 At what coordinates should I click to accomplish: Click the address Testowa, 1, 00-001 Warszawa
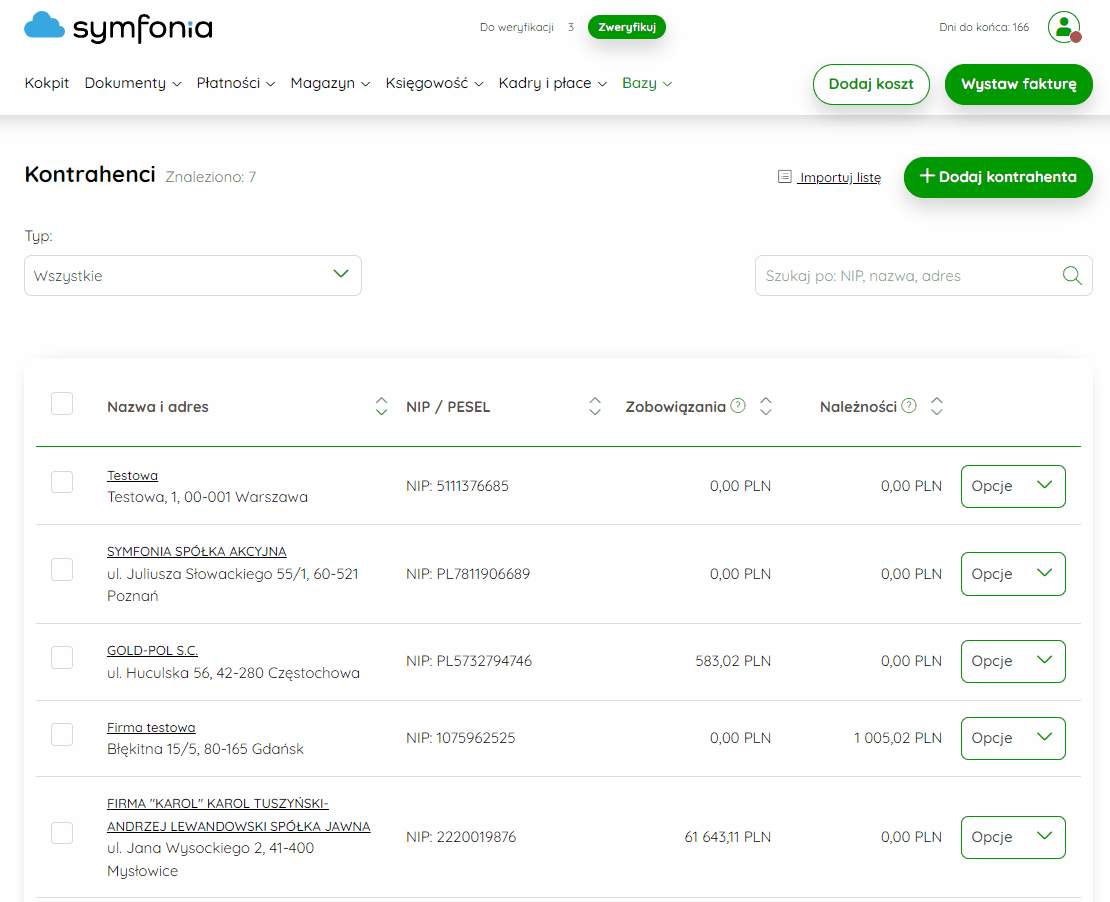point(207,497)
